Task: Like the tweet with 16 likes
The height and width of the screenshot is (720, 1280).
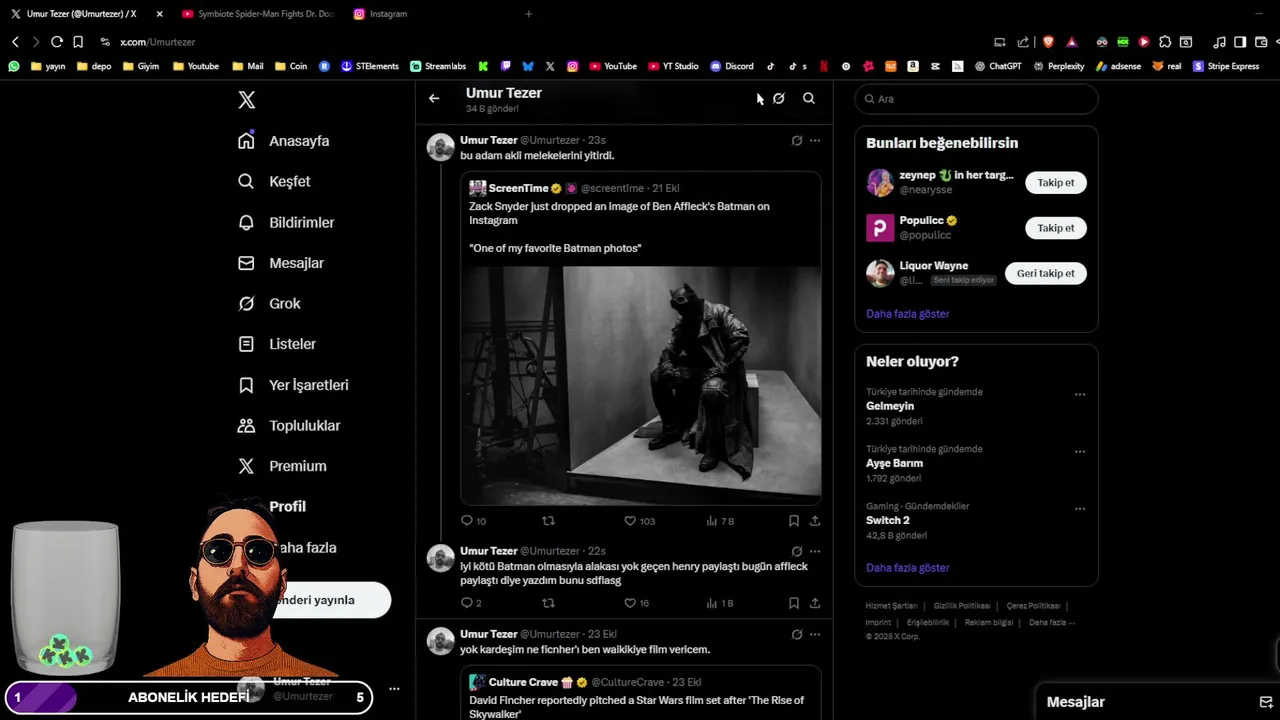Action: tap(637, 603)
